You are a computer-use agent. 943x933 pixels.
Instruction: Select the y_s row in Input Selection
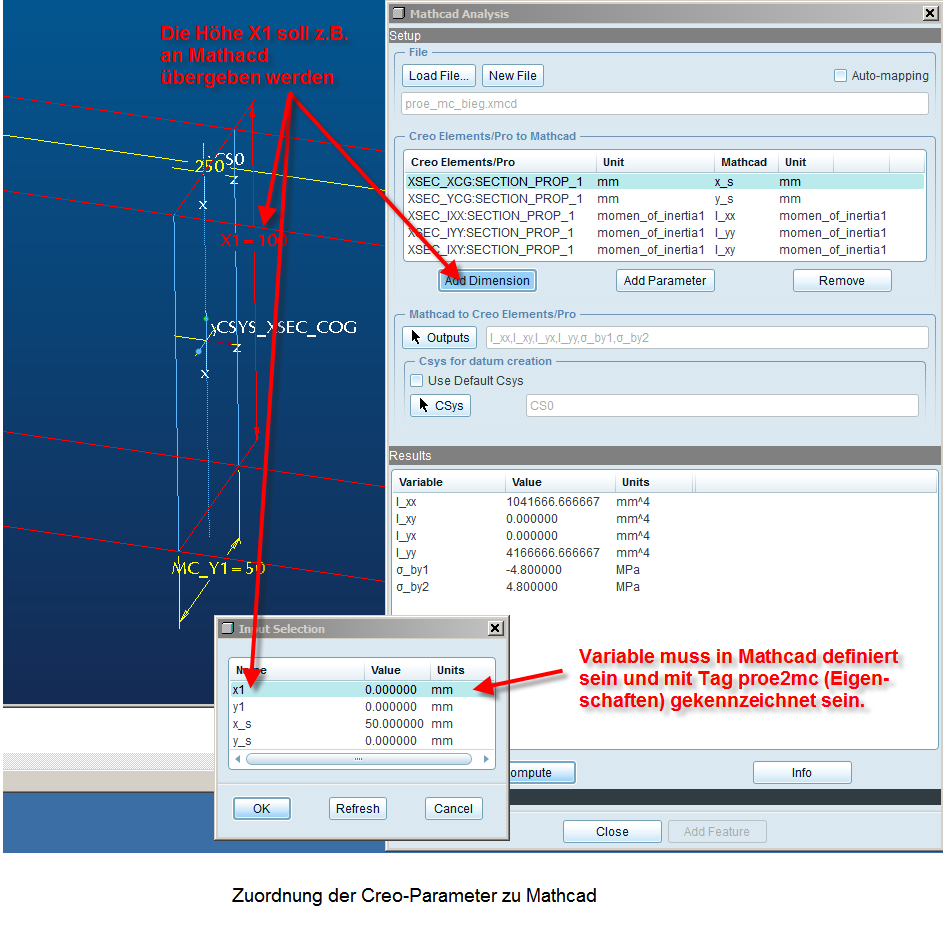pyautogui.click(x=362, y=740)
